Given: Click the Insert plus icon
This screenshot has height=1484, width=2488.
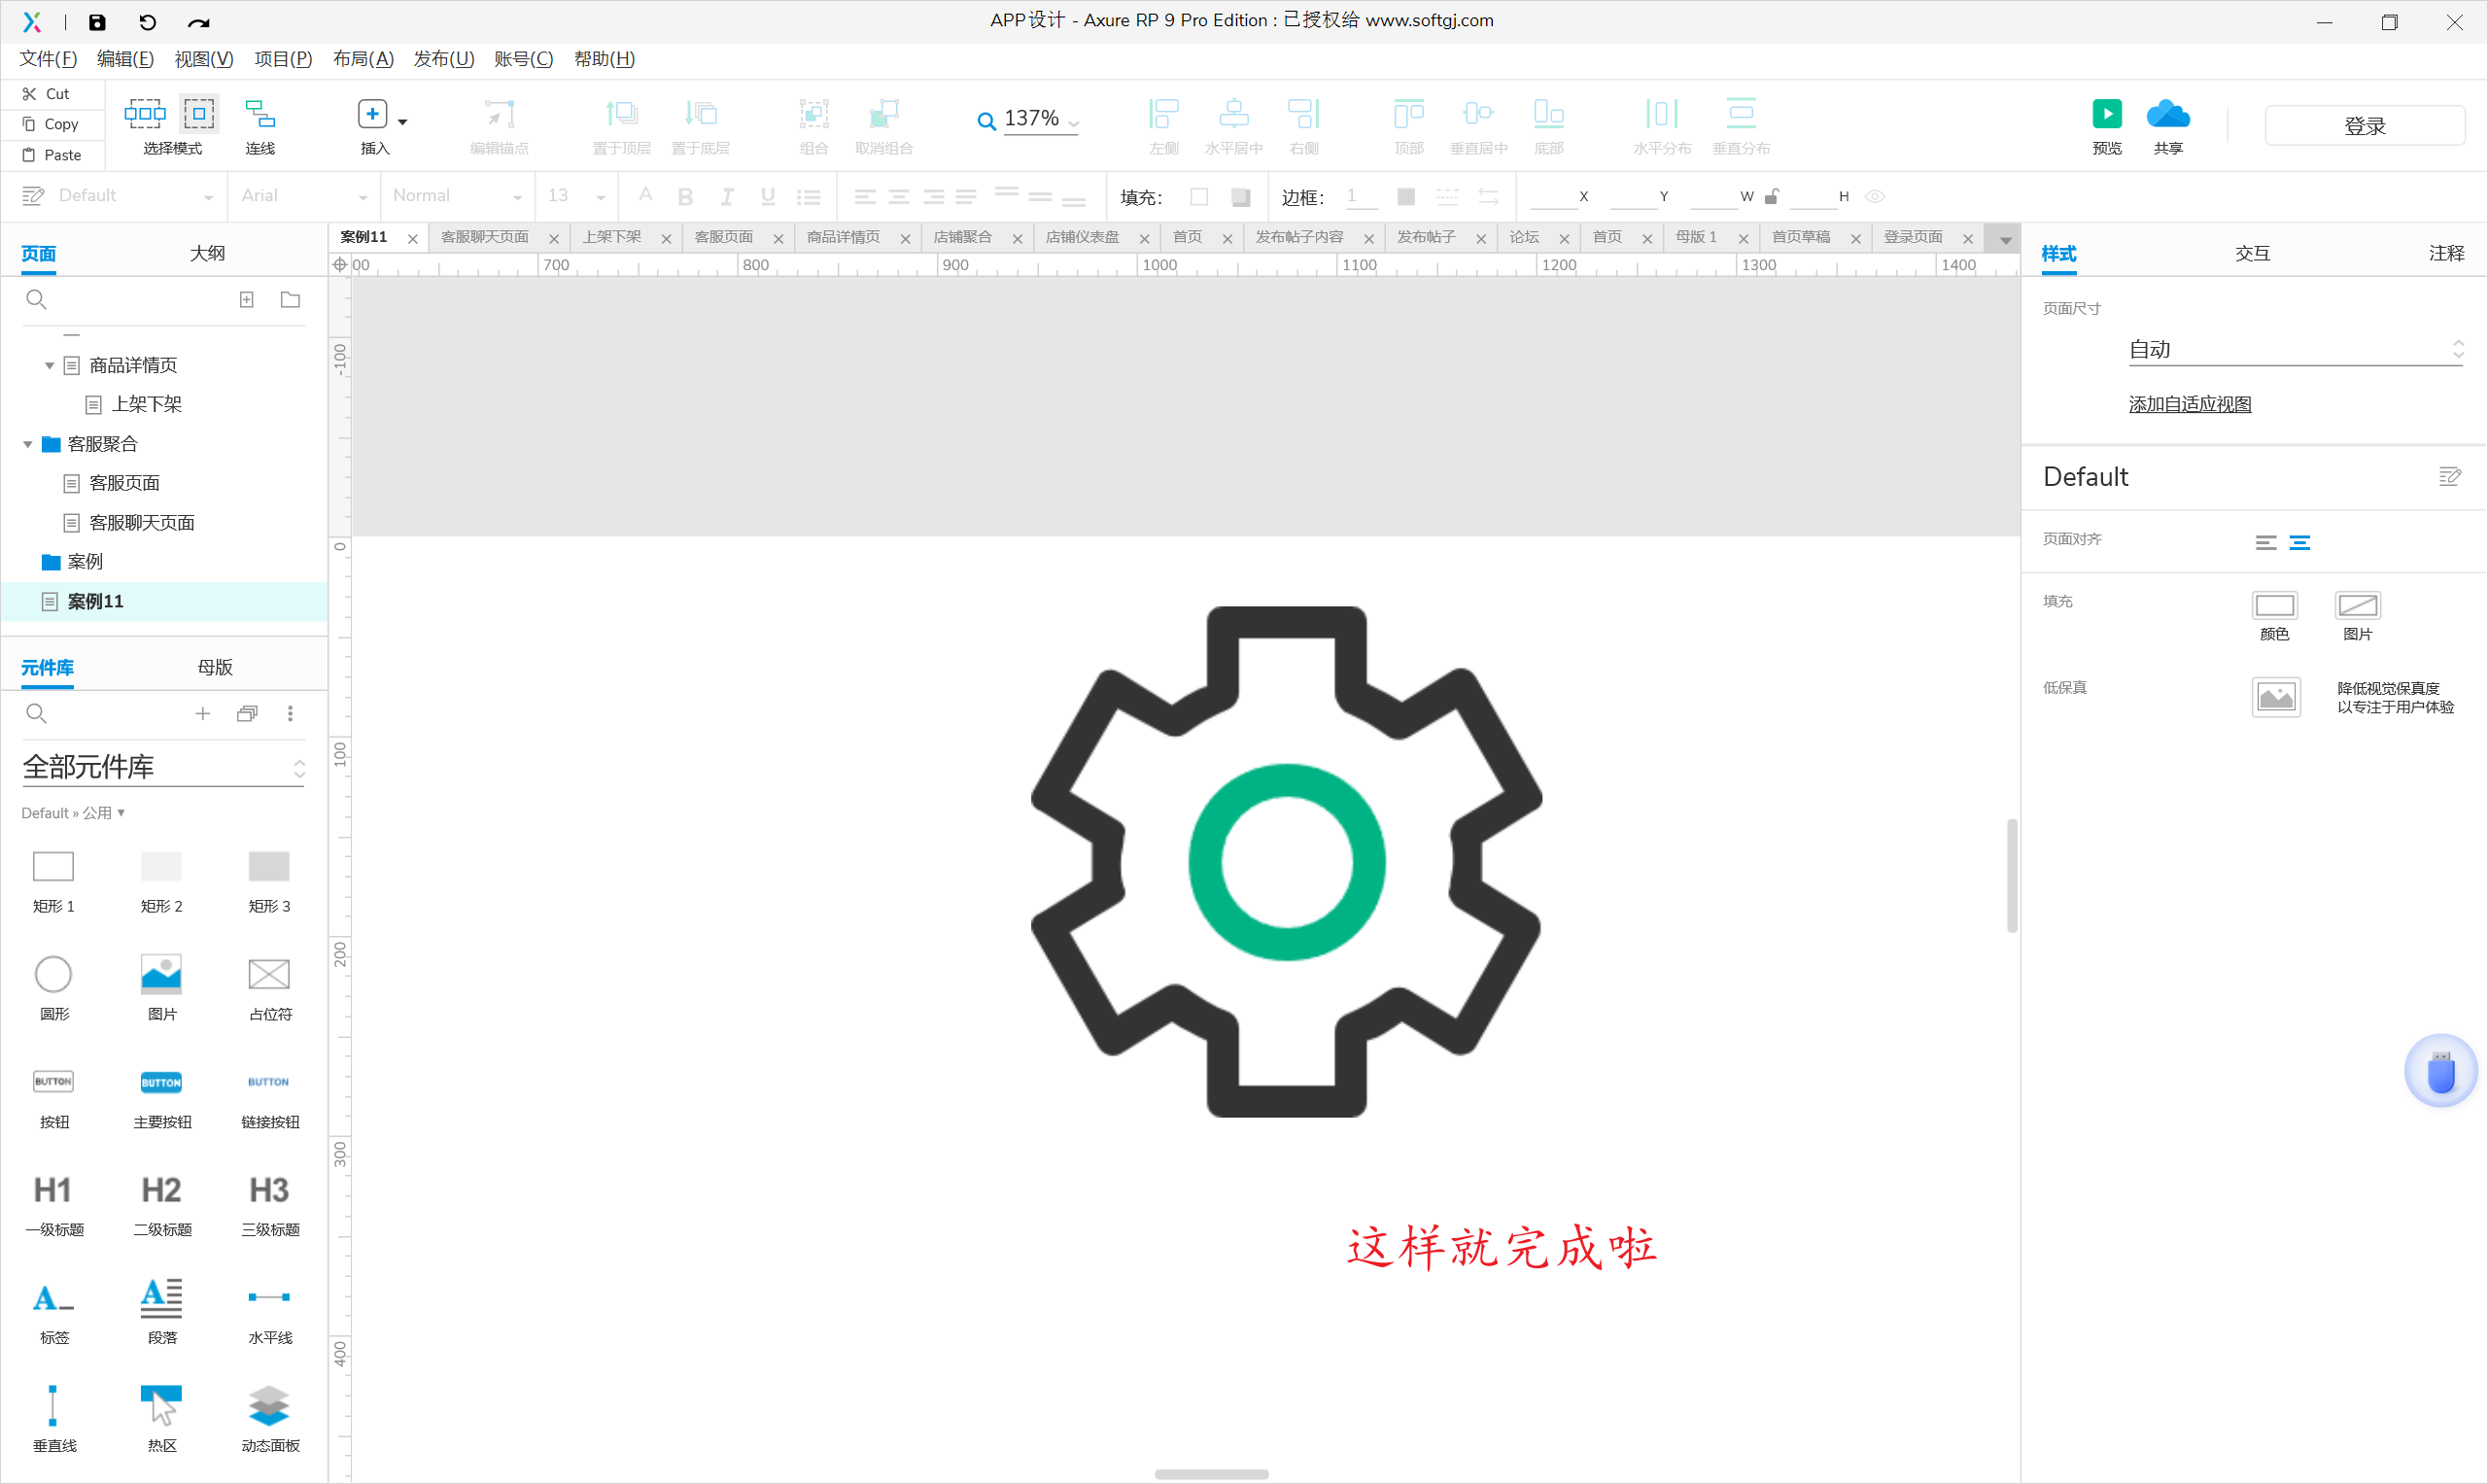Looking at the screenshot, I should 372,114.
